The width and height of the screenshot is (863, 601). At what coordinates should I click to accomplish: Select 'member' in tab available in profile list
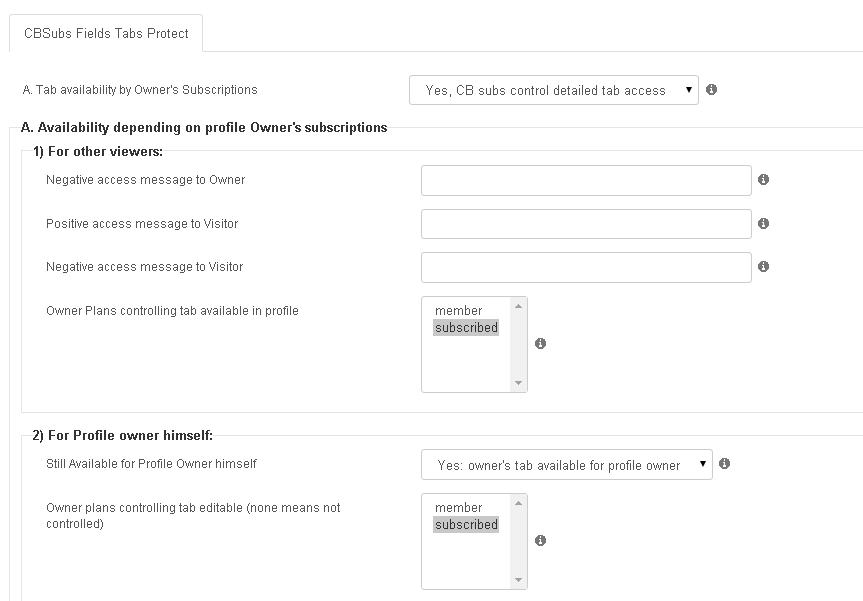(458, 310)
